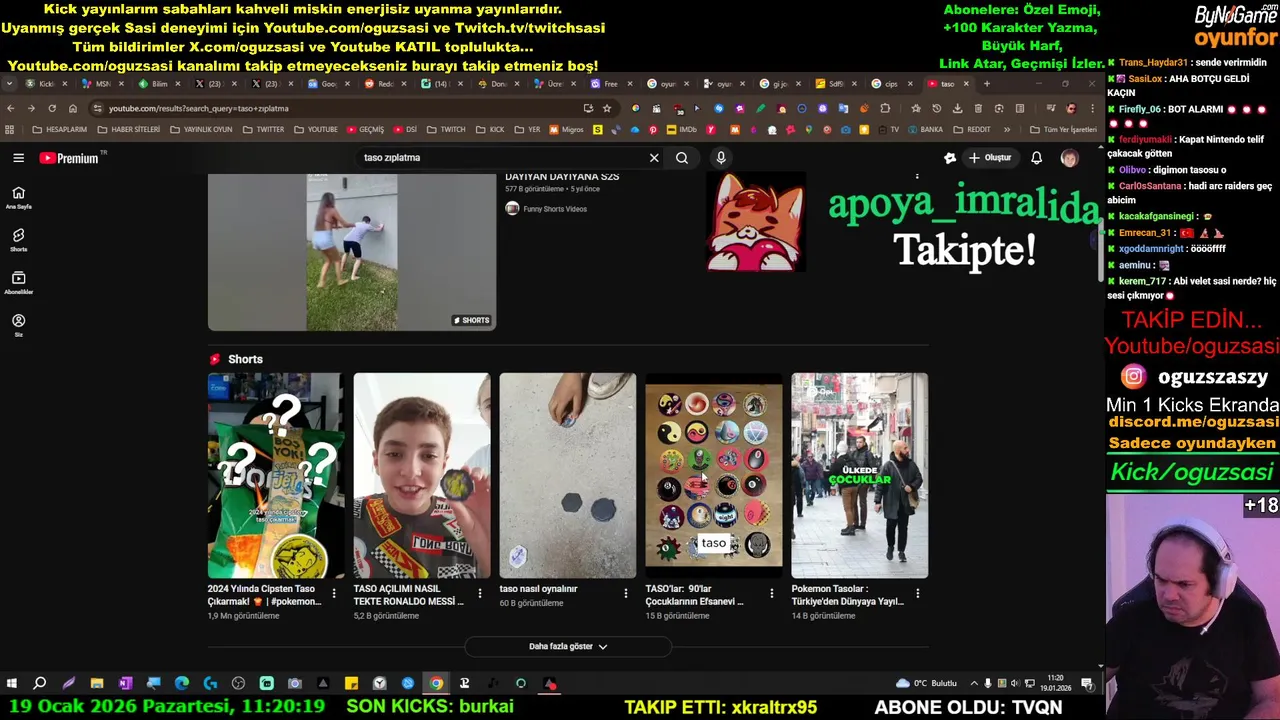Open the YouTube hamburger guide menu
This screenshot has width=1280, height=720.
[x=18, y=158]
